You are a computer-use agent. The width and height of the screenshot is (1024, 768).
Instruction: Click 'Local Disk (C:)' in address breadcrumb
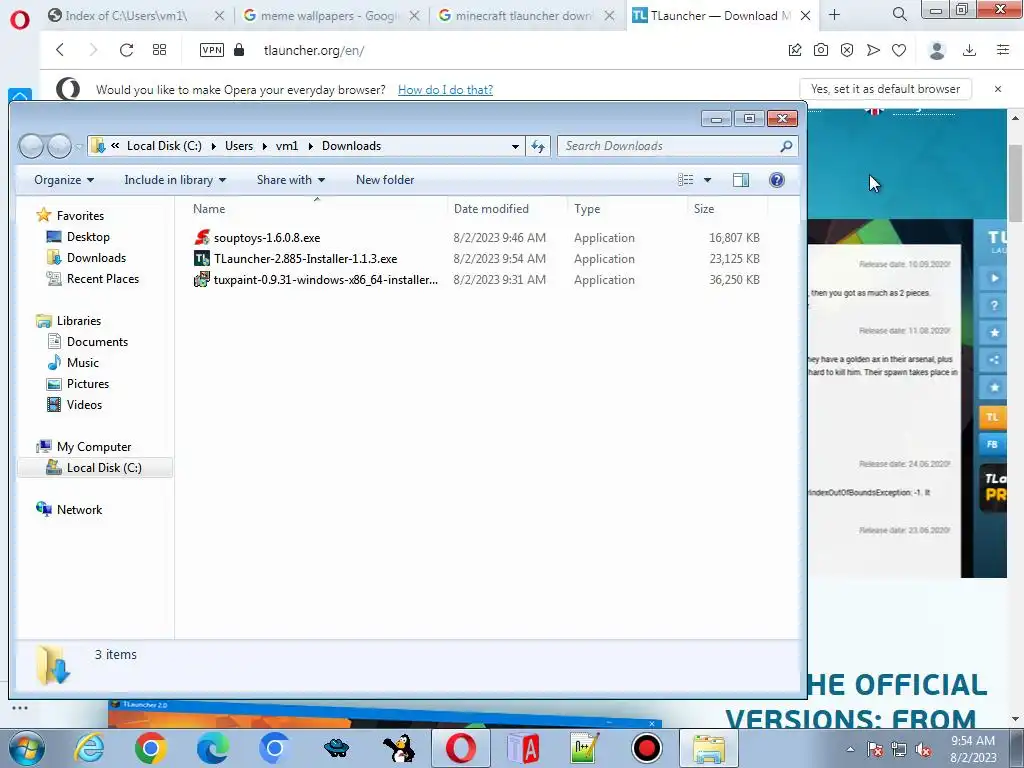click(164, 146)
